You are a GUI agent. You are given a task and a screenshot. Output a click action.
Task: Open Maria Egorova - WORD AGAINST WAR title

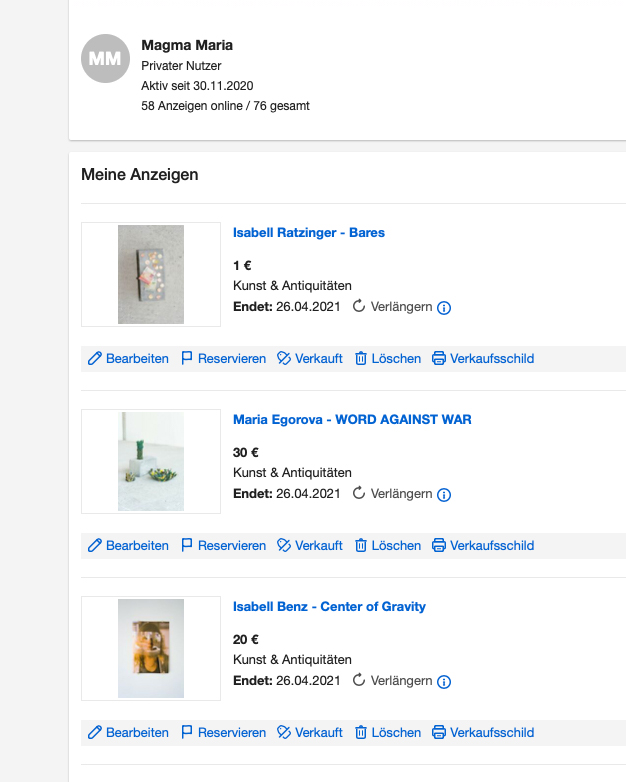(352, 420)
